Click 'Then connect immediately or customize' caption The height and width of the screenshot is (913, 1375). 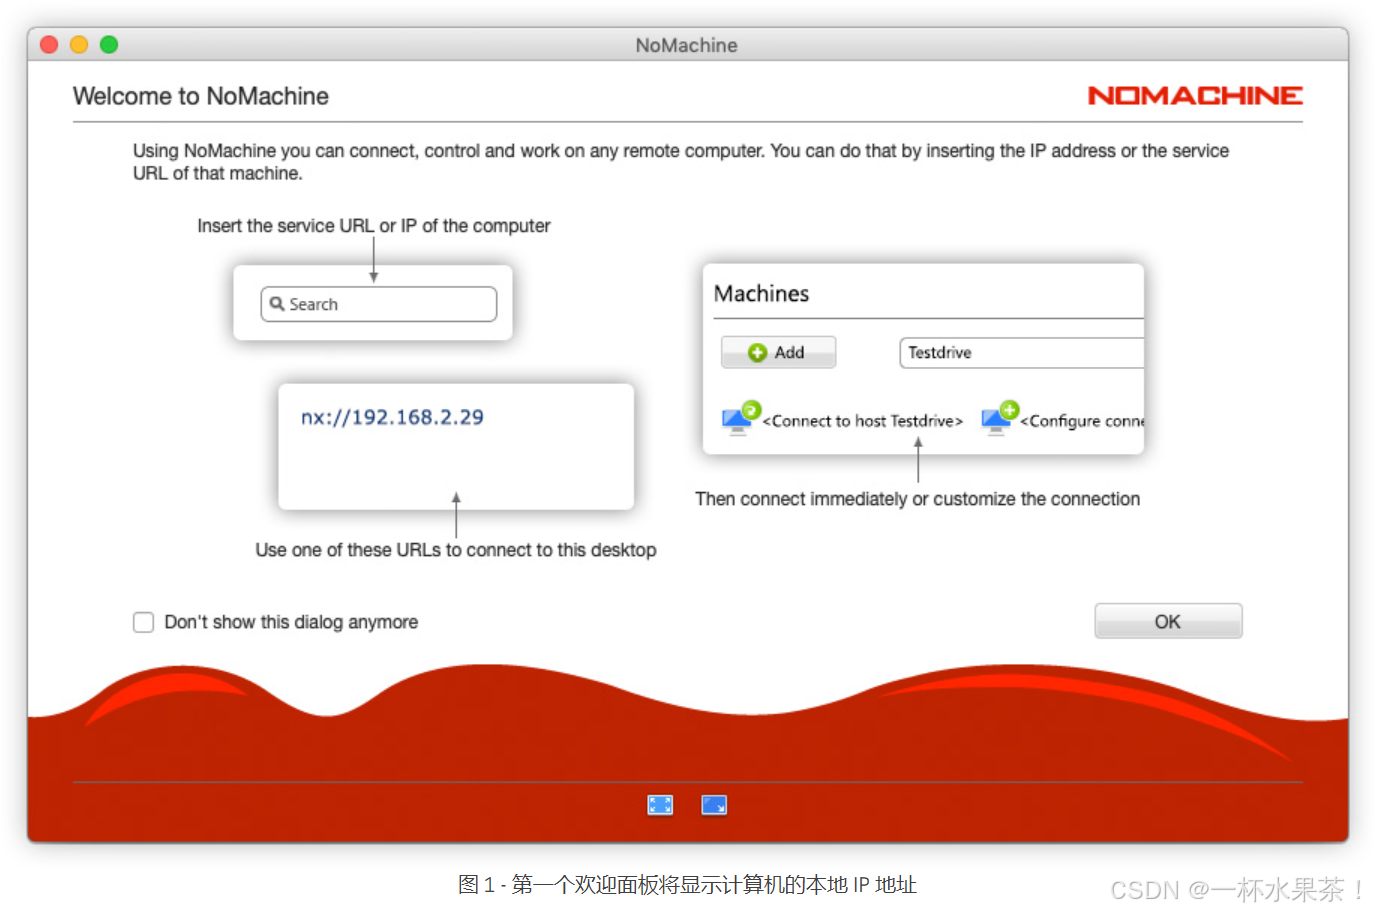point(918,499)
